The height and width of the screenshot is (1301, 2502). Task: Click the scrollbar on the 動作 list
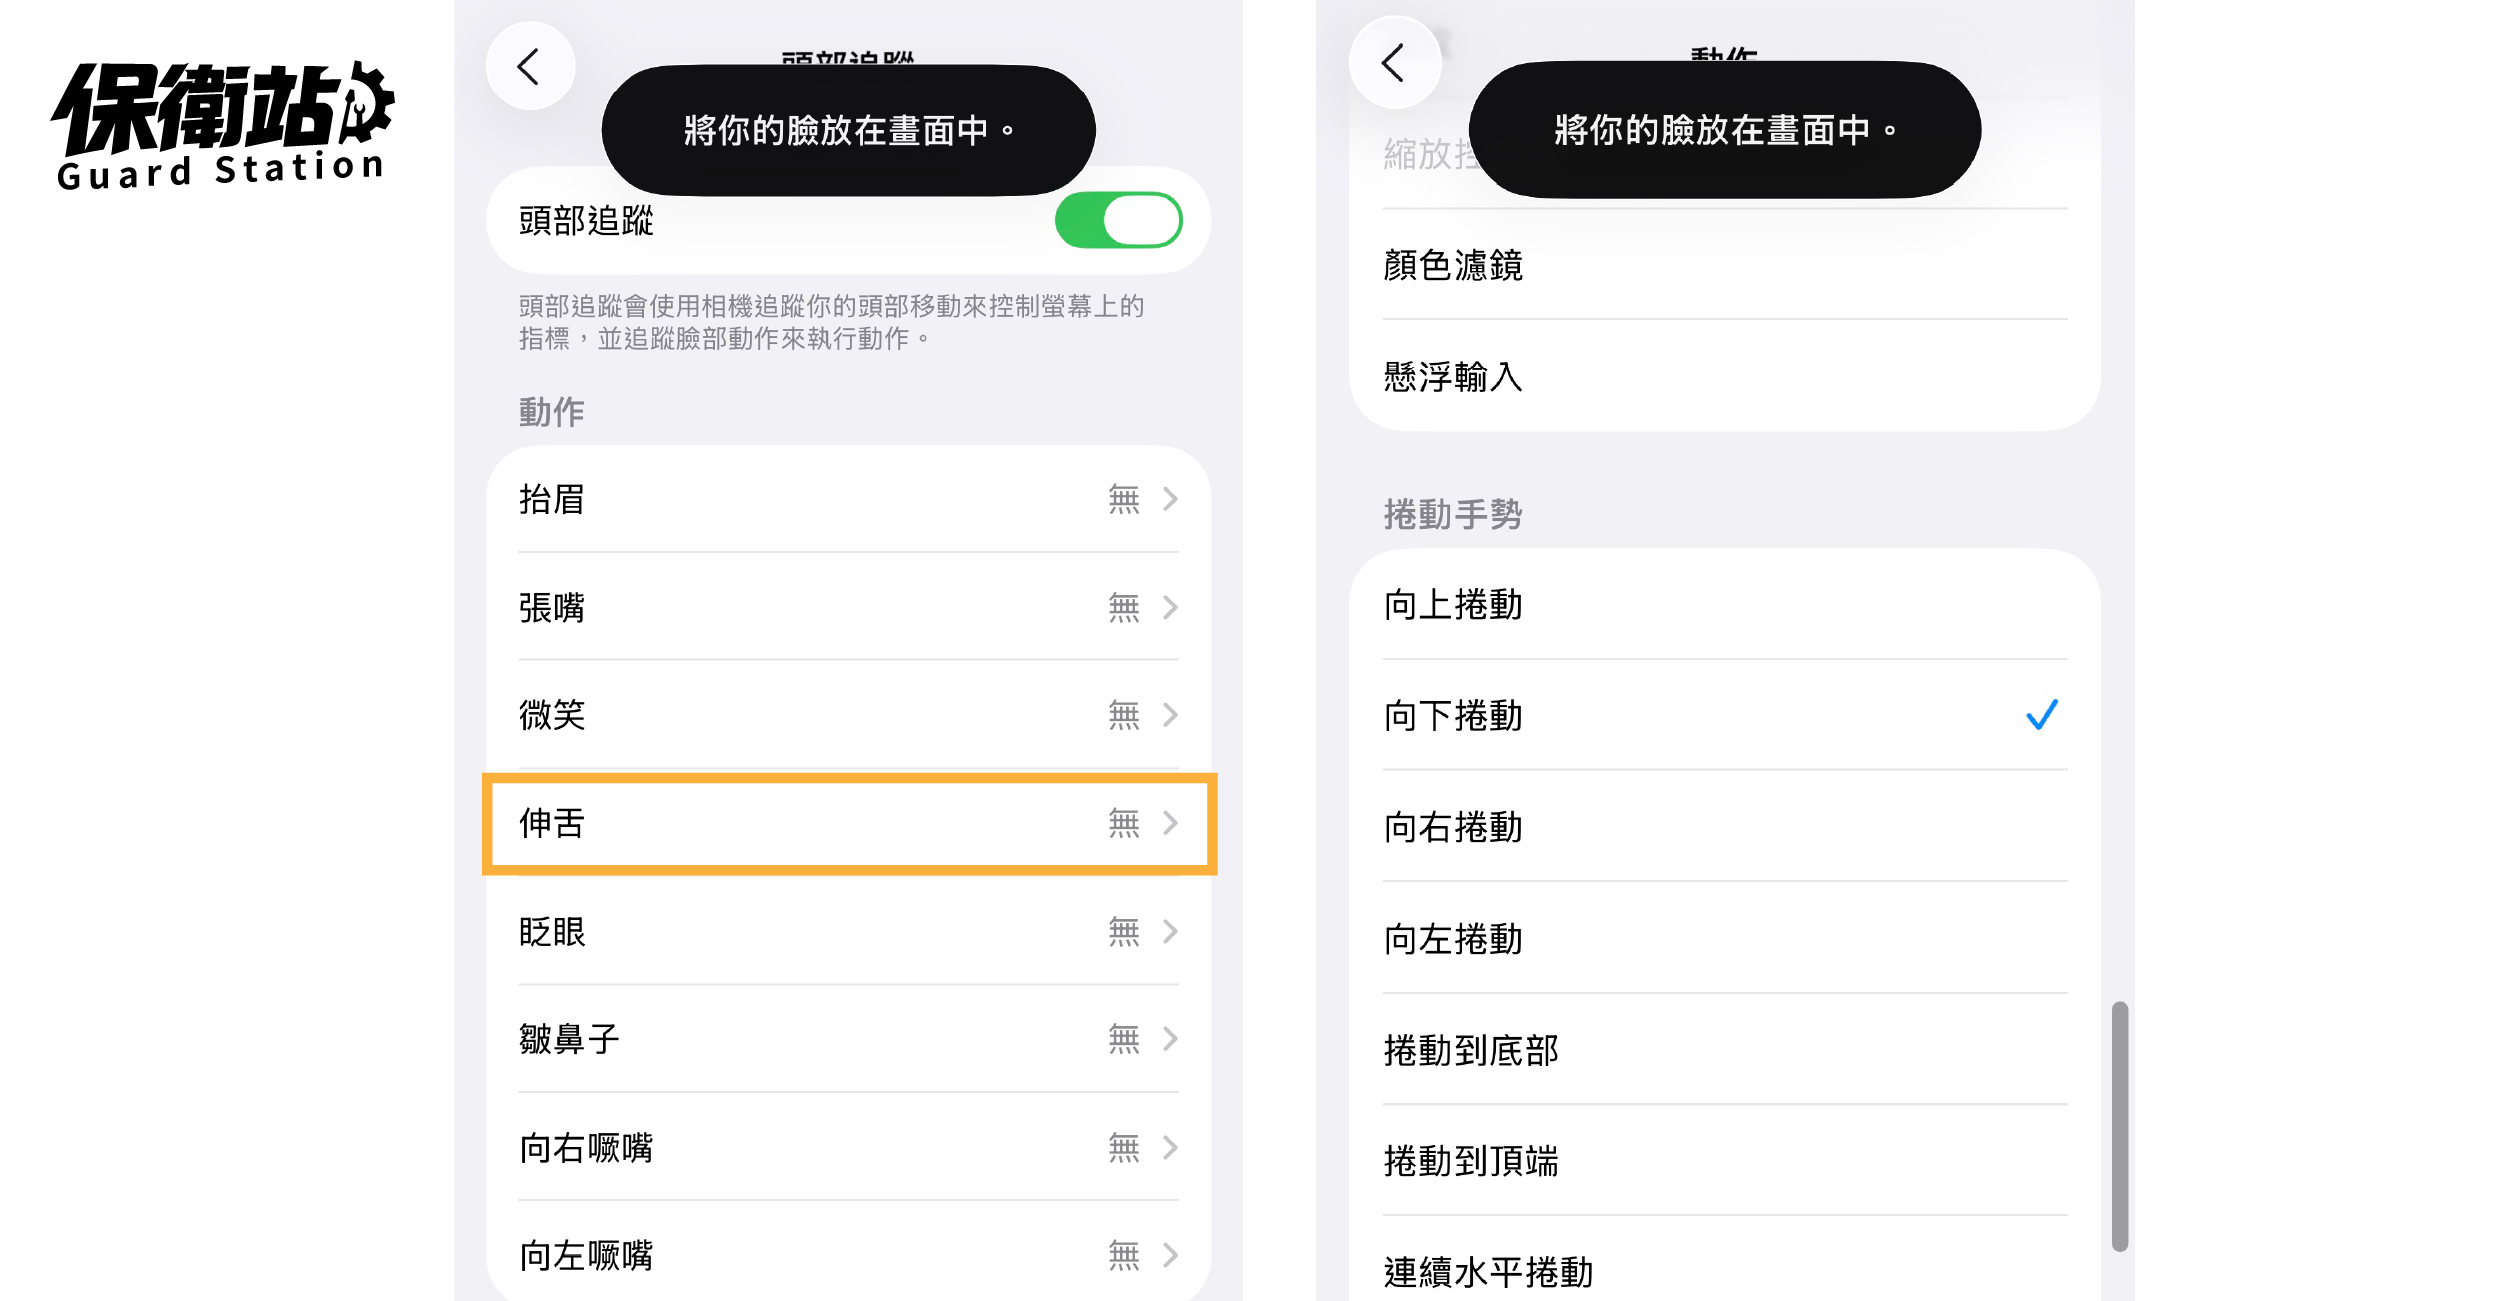(2119, 1126)
